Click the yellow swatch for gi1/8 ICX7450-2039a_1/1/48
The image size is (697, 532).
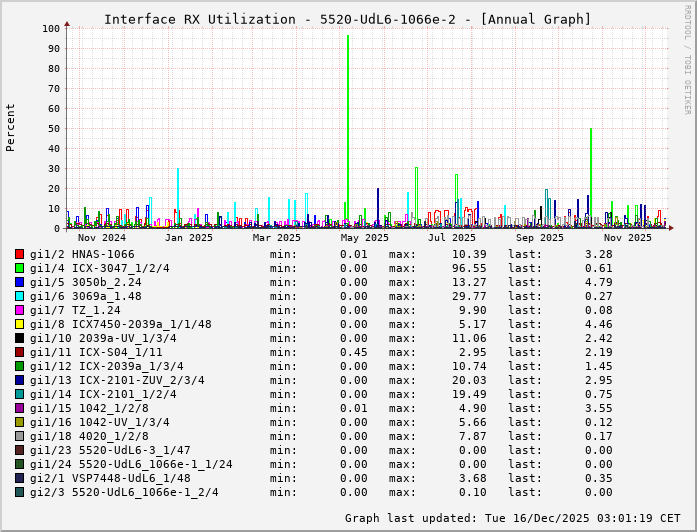(19, 324)
